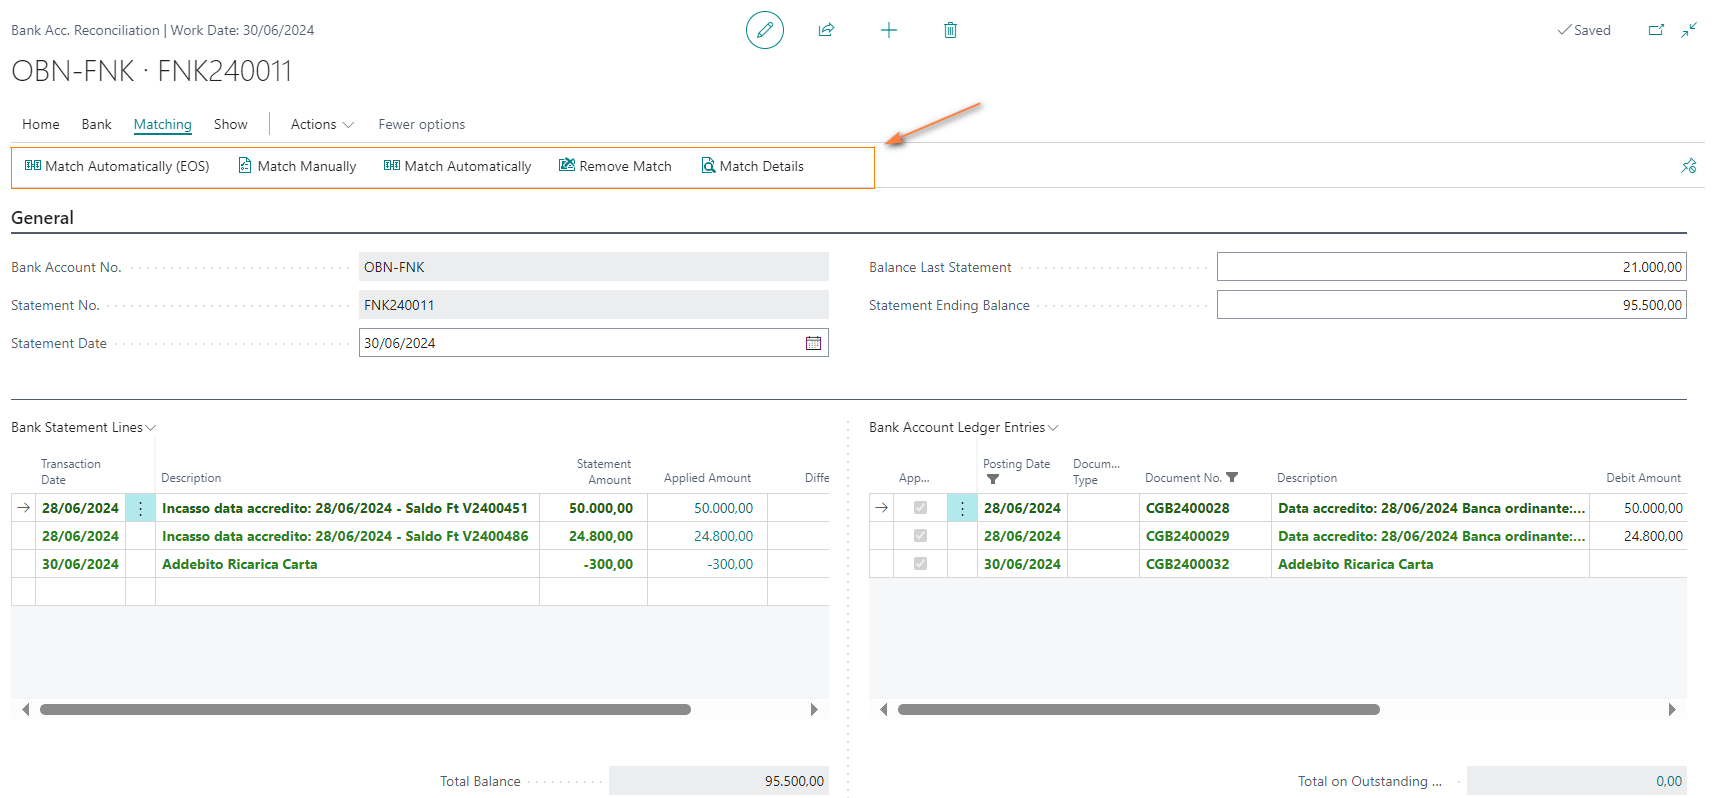Click Statement Amount column header
The width and height of the screenshot is (1720, 798).
pos(603,471)
